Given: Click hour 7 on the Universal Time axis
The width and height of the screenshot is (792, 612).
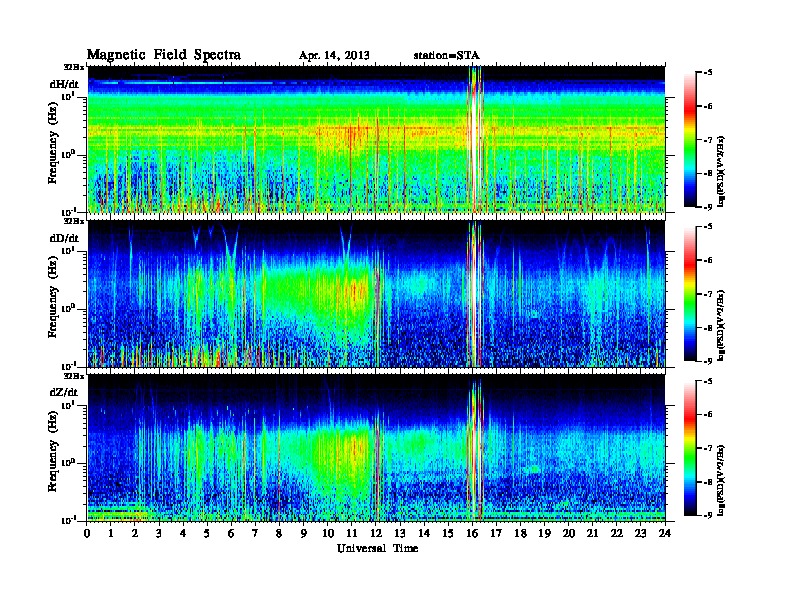Looking at the screenshot, I should pyautogui.click(x=255, y=533).
